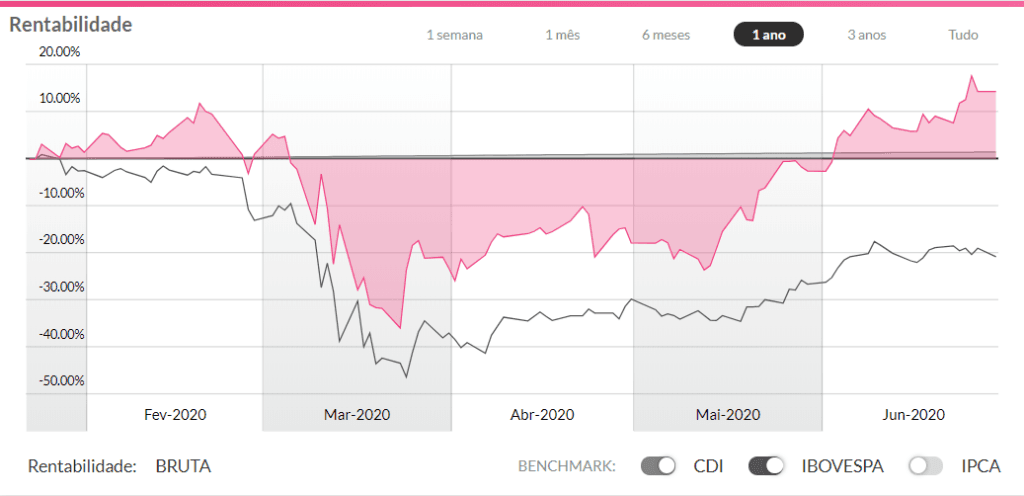
Task: Show the 6 meses range
Action: coord(665,35)
